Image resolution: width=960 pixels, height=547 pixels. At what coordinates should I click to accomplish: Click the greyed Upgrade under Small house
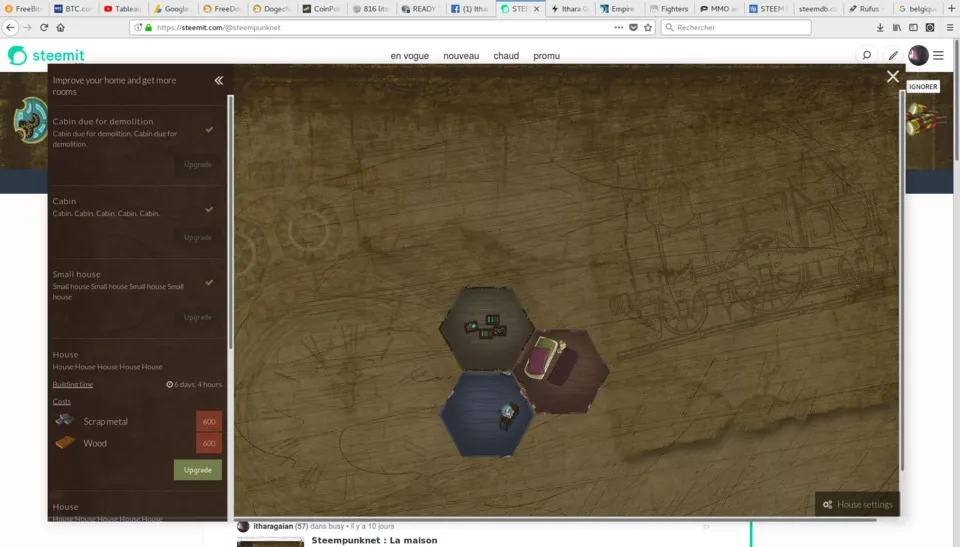point(198,317)
